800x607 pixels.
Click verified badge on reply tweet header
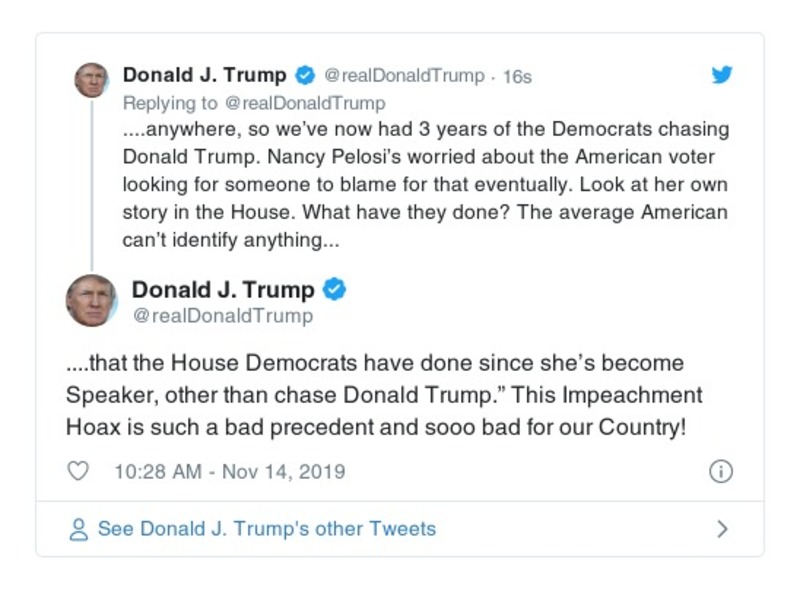304,76
